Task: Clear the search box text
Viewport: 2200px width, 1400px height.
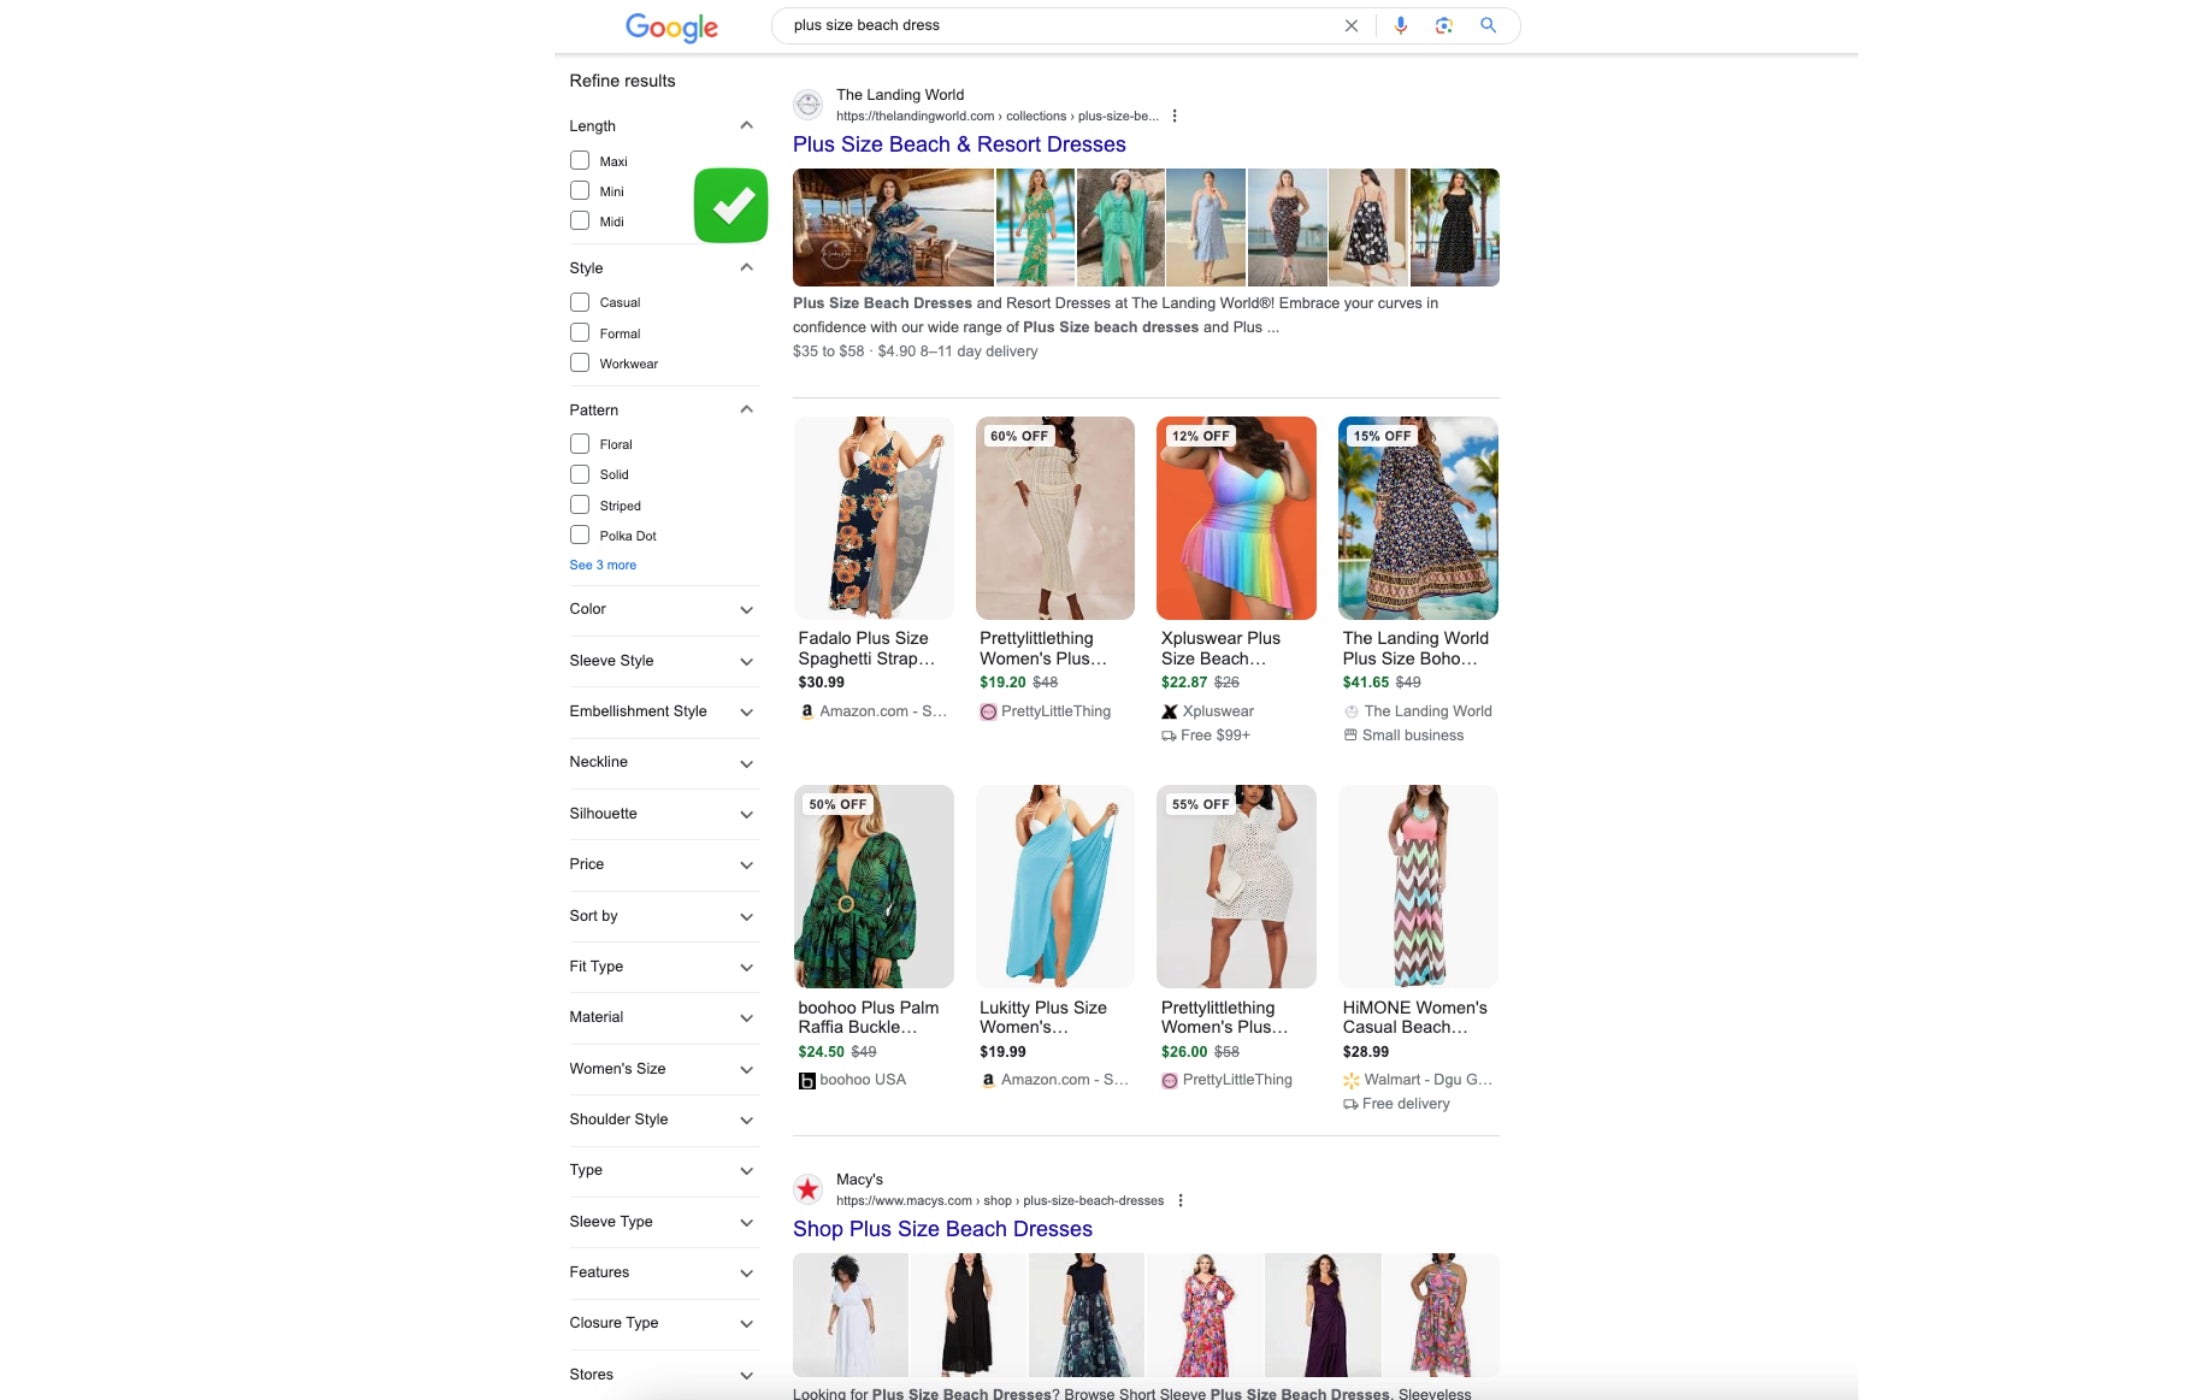Action: [x=1351, y=26]
